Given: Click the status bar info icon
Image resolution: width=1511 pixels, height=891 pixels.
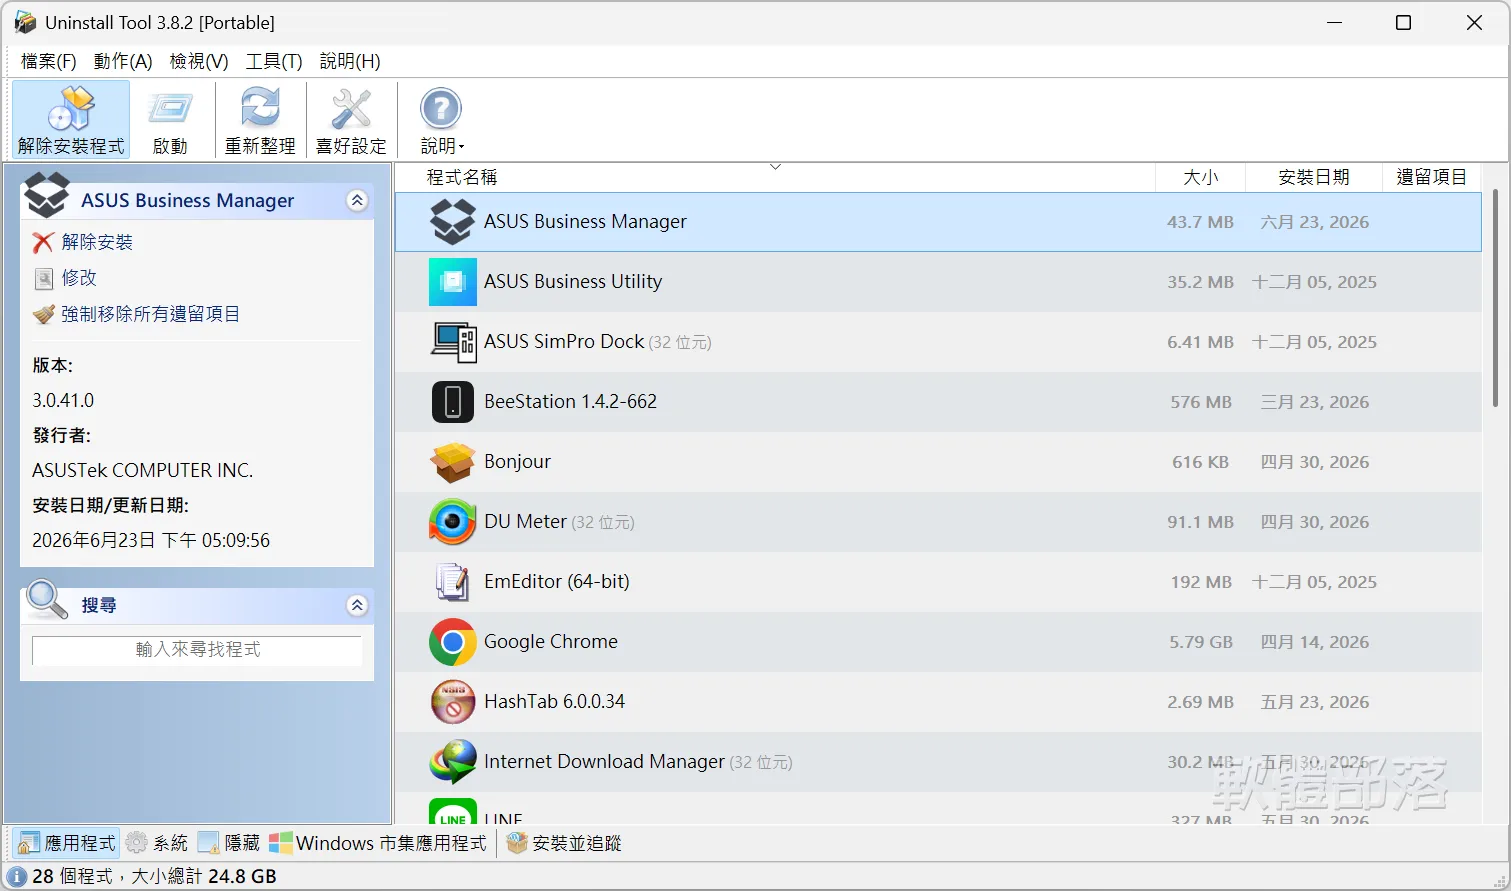Looking at the screenshot, I should [16, 877].
